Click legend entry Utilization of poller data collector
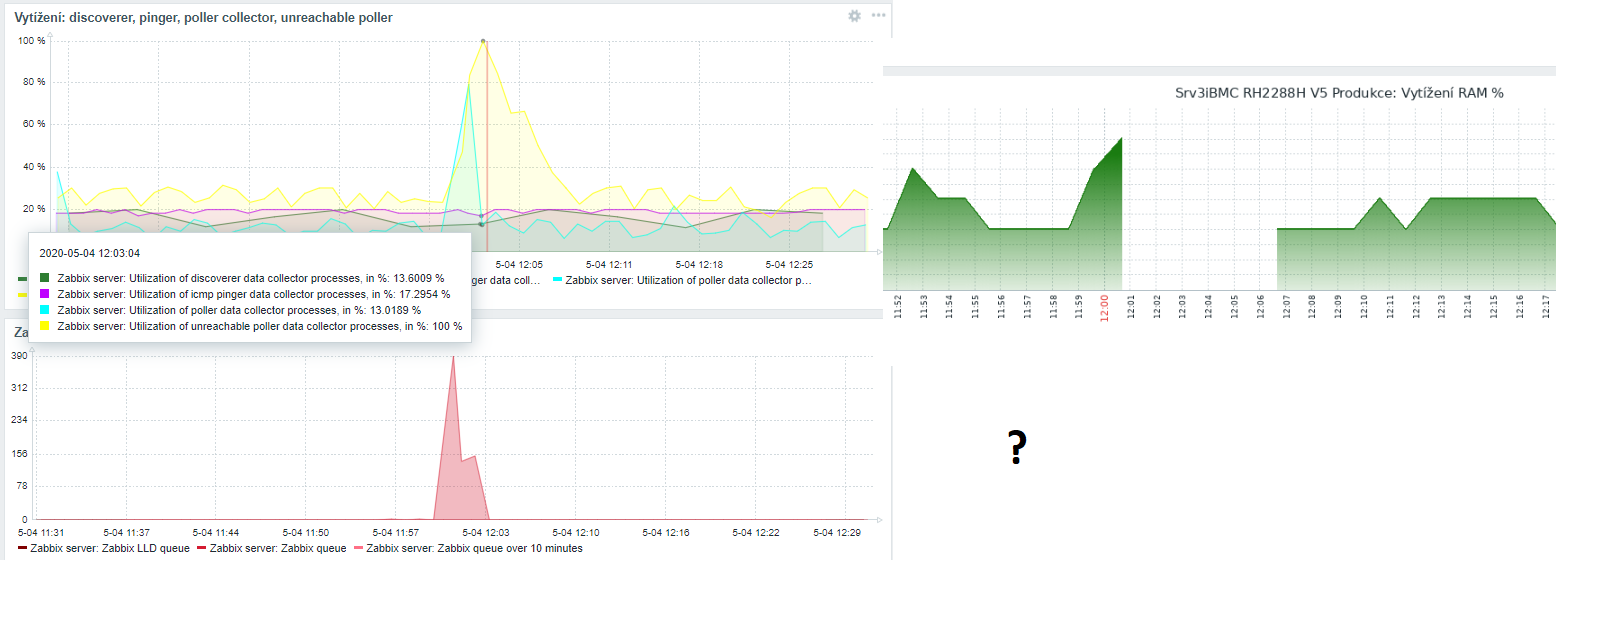Viewport: 1597px width, 637px height. point(682,280)
